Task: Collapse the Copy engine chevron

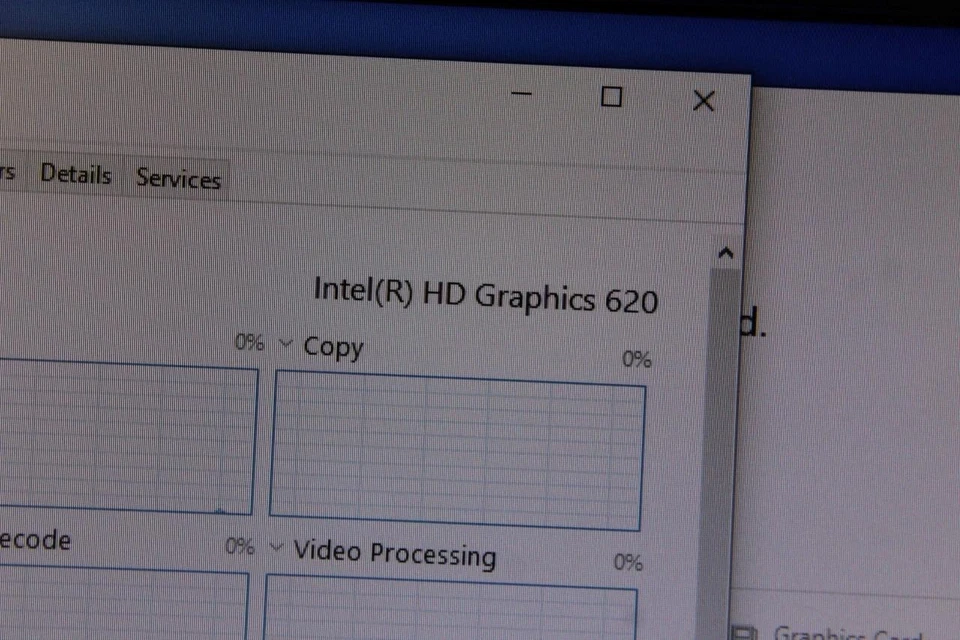Action: 284,344
